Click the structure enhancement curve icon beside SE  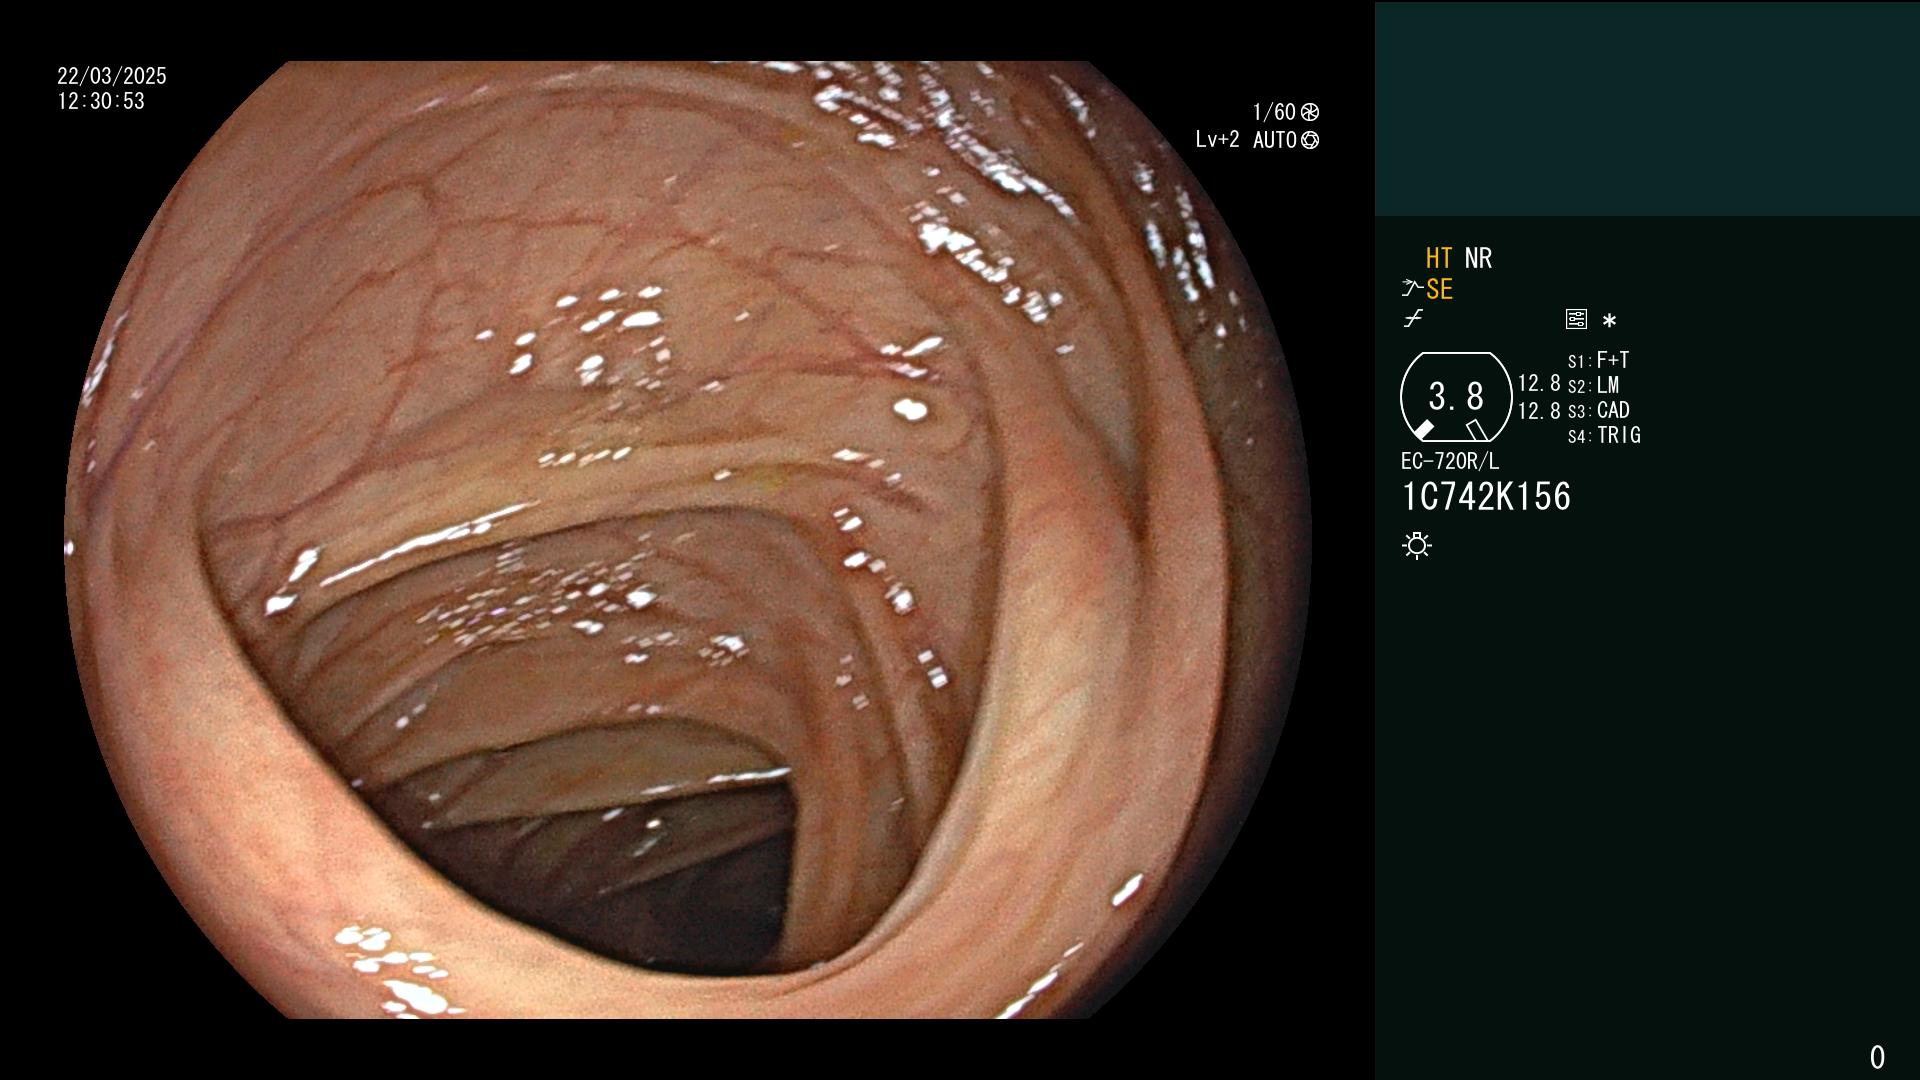[x=1412, y=289]
